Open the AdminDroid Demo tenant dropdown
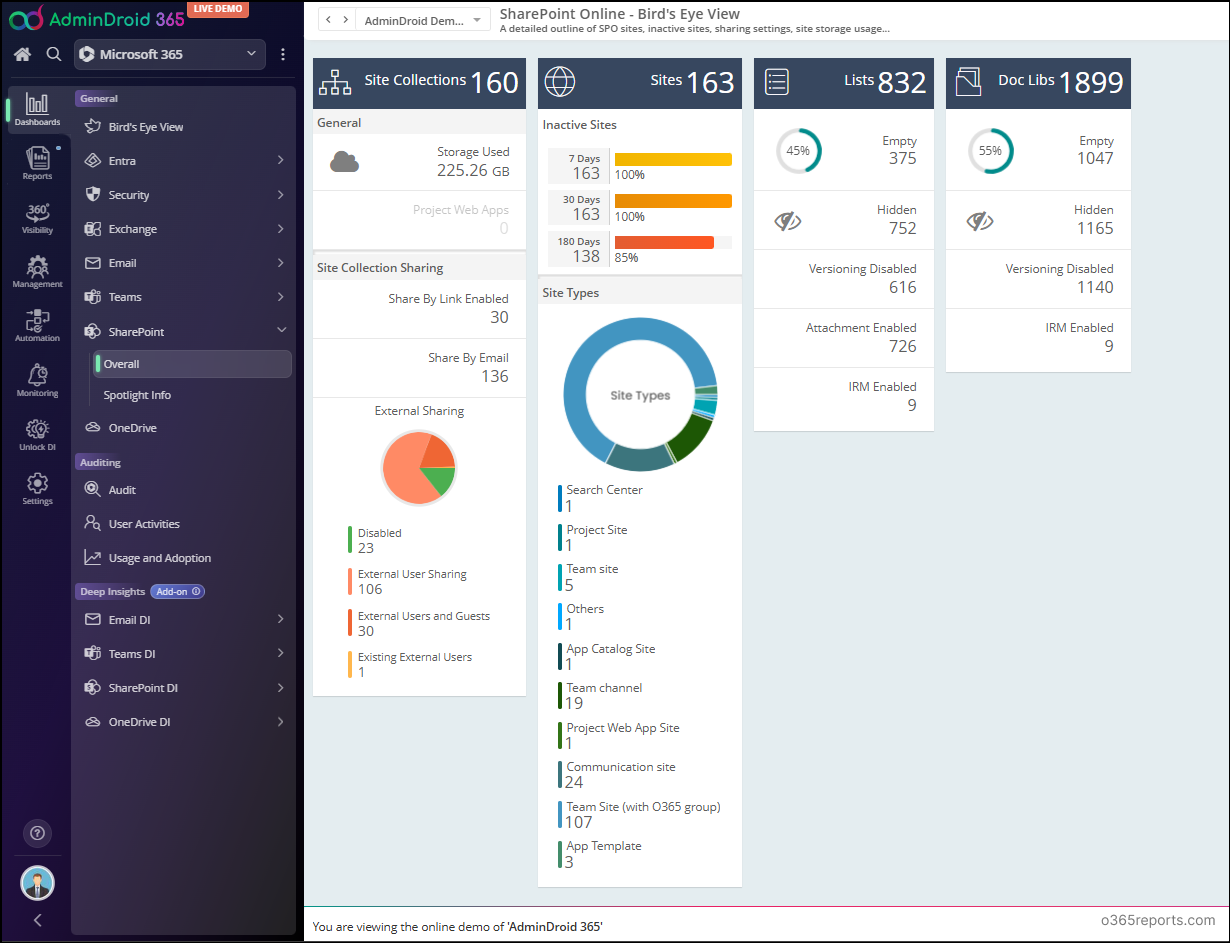The width and height of the screenshot is (1230, 943). [423, 20]
